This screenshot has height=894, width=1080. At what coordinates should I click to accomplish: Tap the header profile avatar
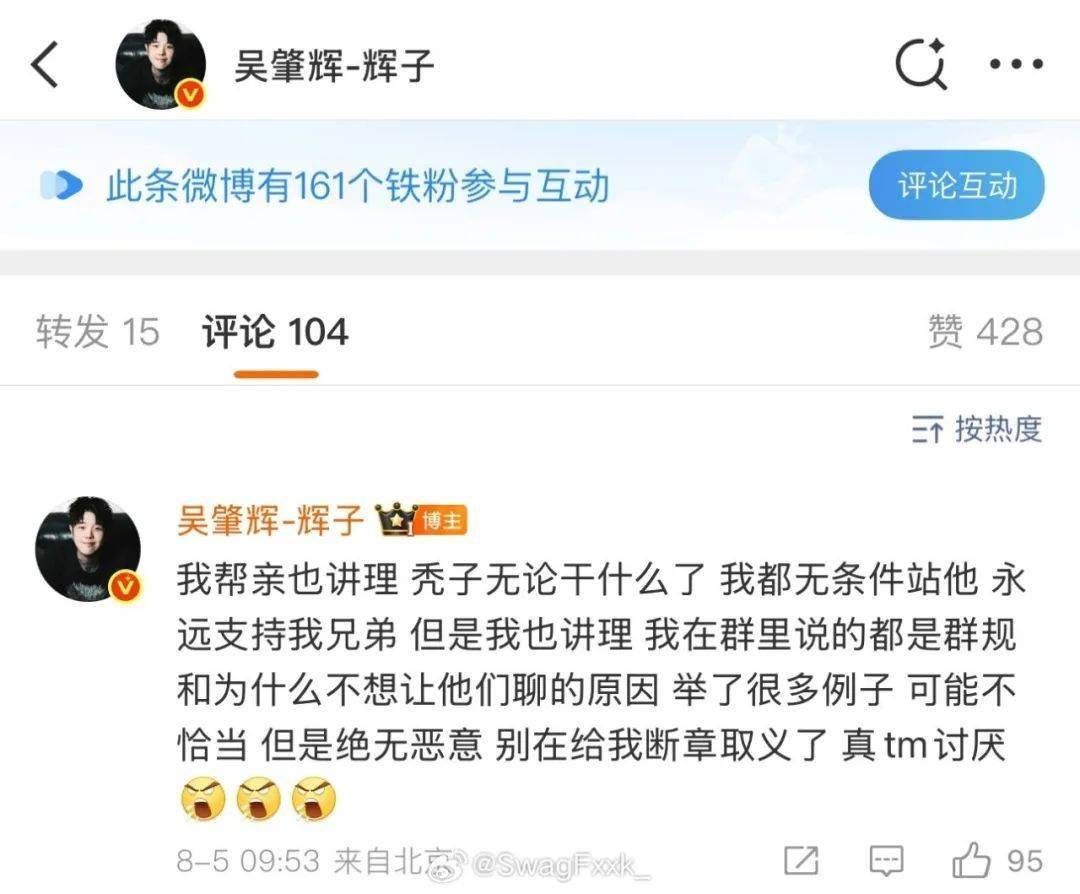tap(160, 64)
